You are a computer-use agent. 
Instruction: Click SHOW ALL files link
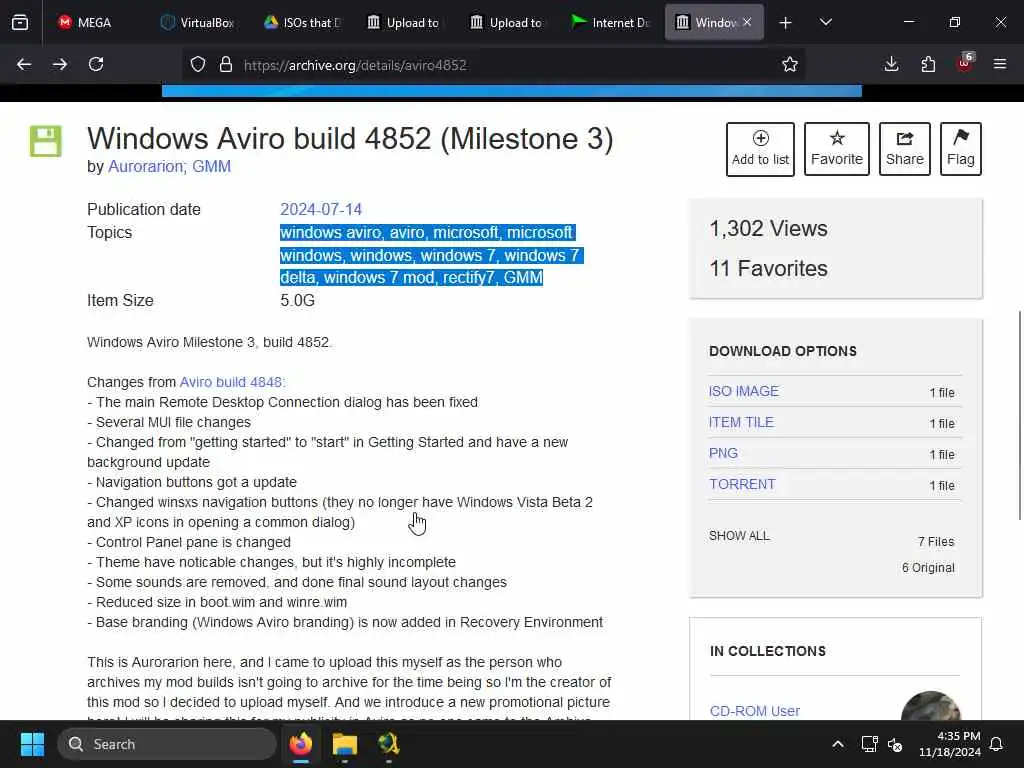tap(739, 536)
